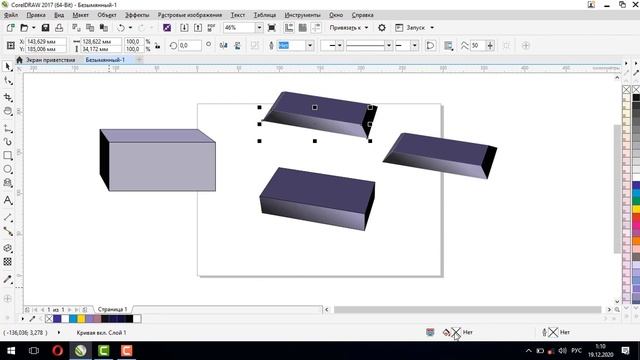Click the X position input field
This screenshot has height=360, width=640.
point(46,42)
